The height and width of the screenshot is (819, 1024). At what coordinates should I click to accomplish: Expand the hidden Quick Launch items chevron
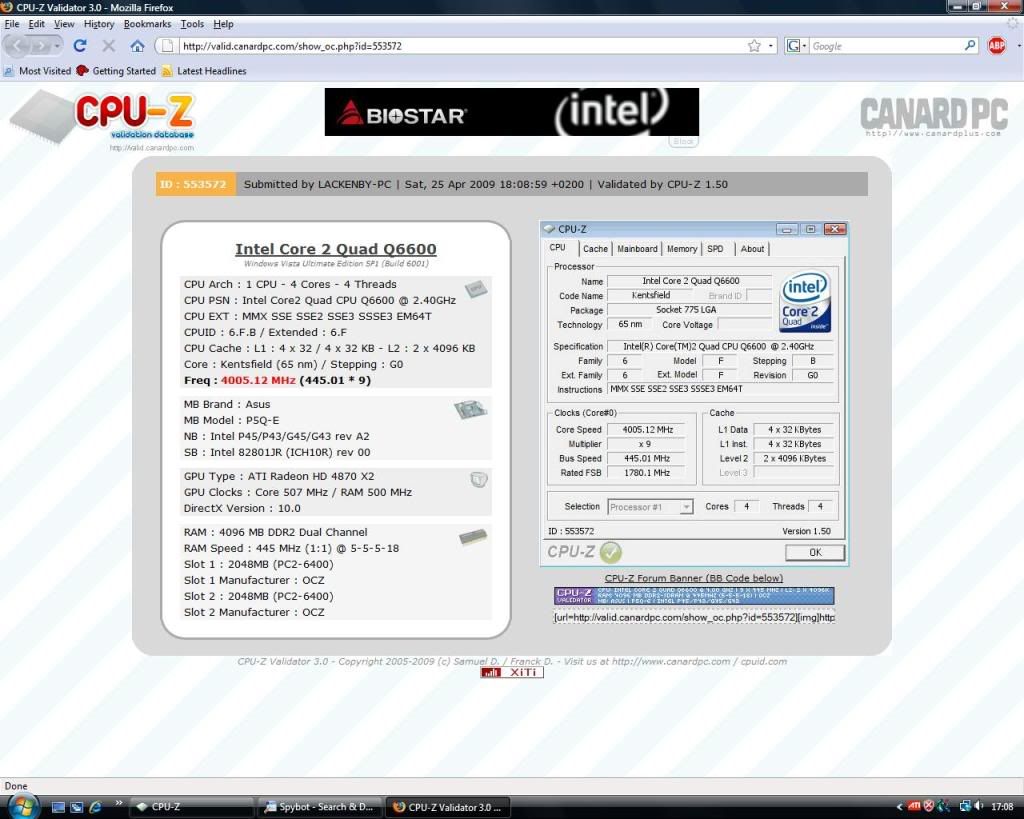[118, 803]
